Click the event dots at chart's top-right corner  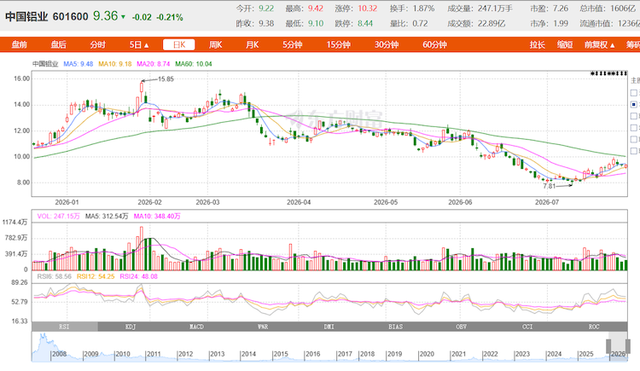pos(609,73)
